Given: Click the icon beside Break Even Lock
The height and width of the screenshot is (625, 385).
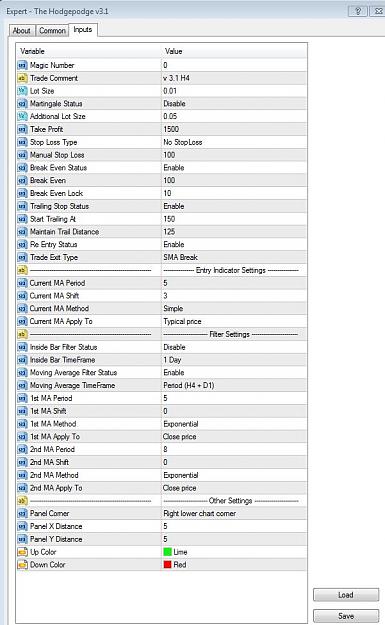Looking at the screenshot, I should pos(22,193).
